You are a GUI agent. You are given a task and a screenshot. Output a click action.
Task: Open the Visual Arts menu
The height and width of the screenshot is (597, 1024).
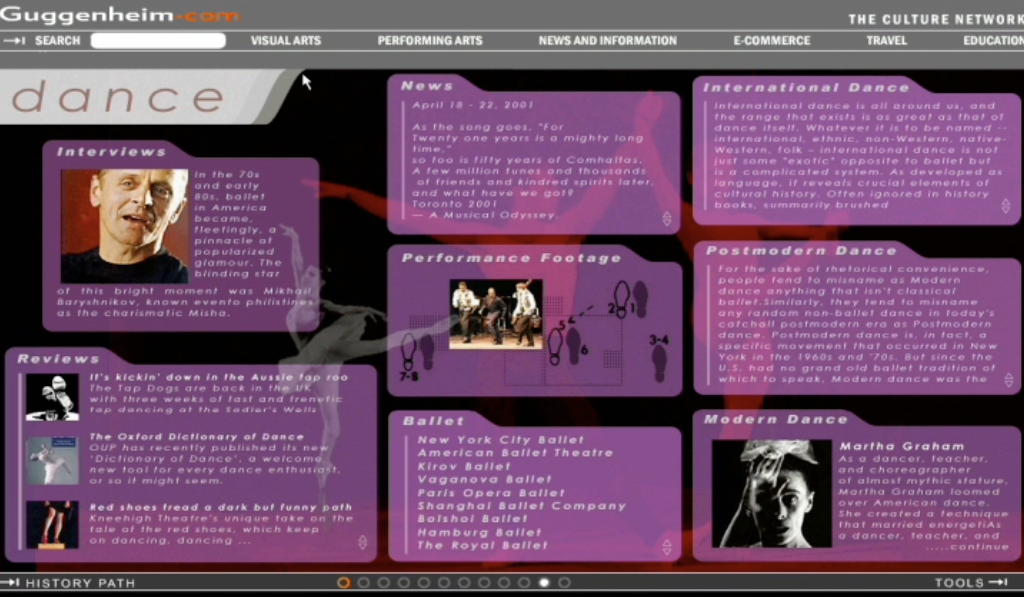286,41
